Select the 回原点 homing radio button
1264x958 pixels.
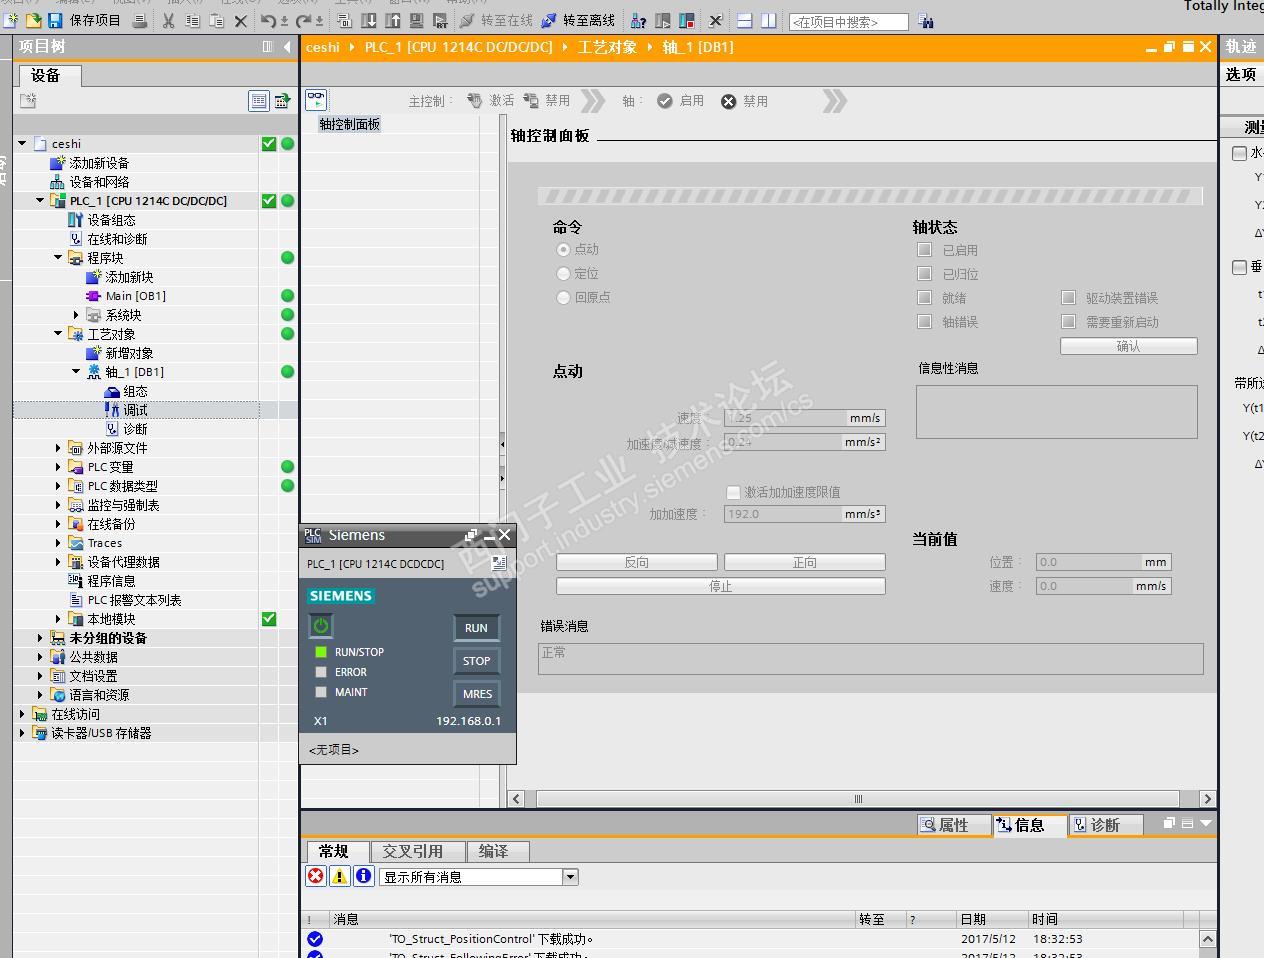pyautogui.click(x=564, y=297)
